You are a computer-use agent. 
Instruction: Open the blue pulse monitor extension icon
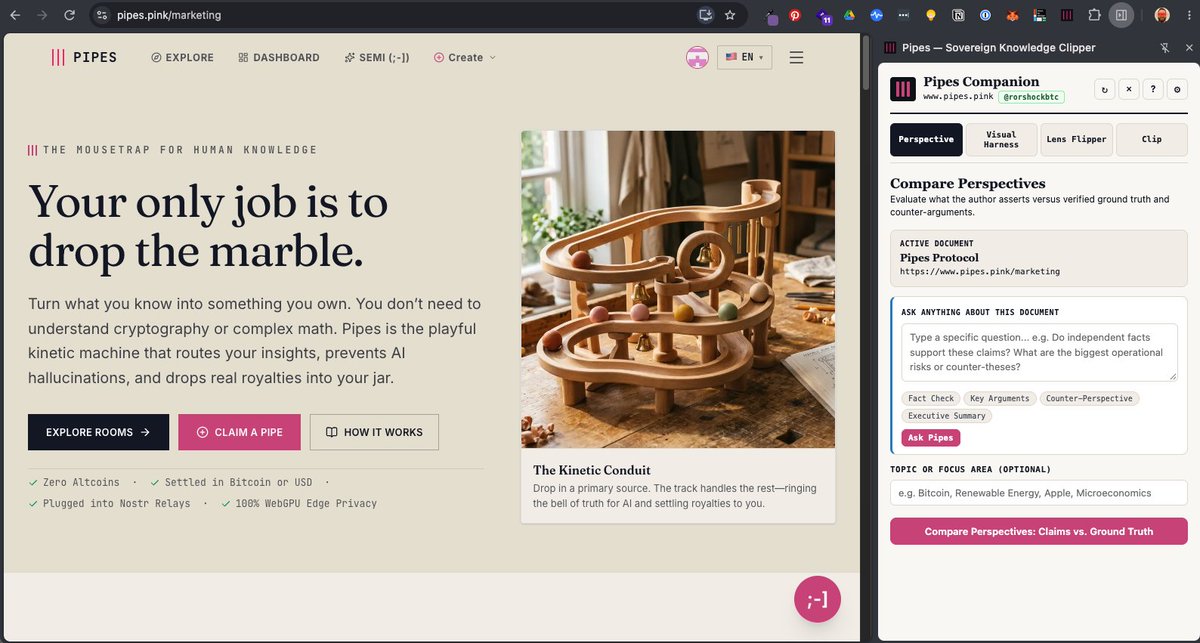877,15
